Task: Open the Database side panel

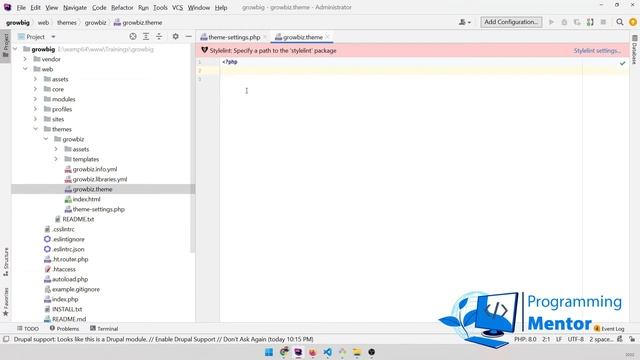Action: [634, 49]
